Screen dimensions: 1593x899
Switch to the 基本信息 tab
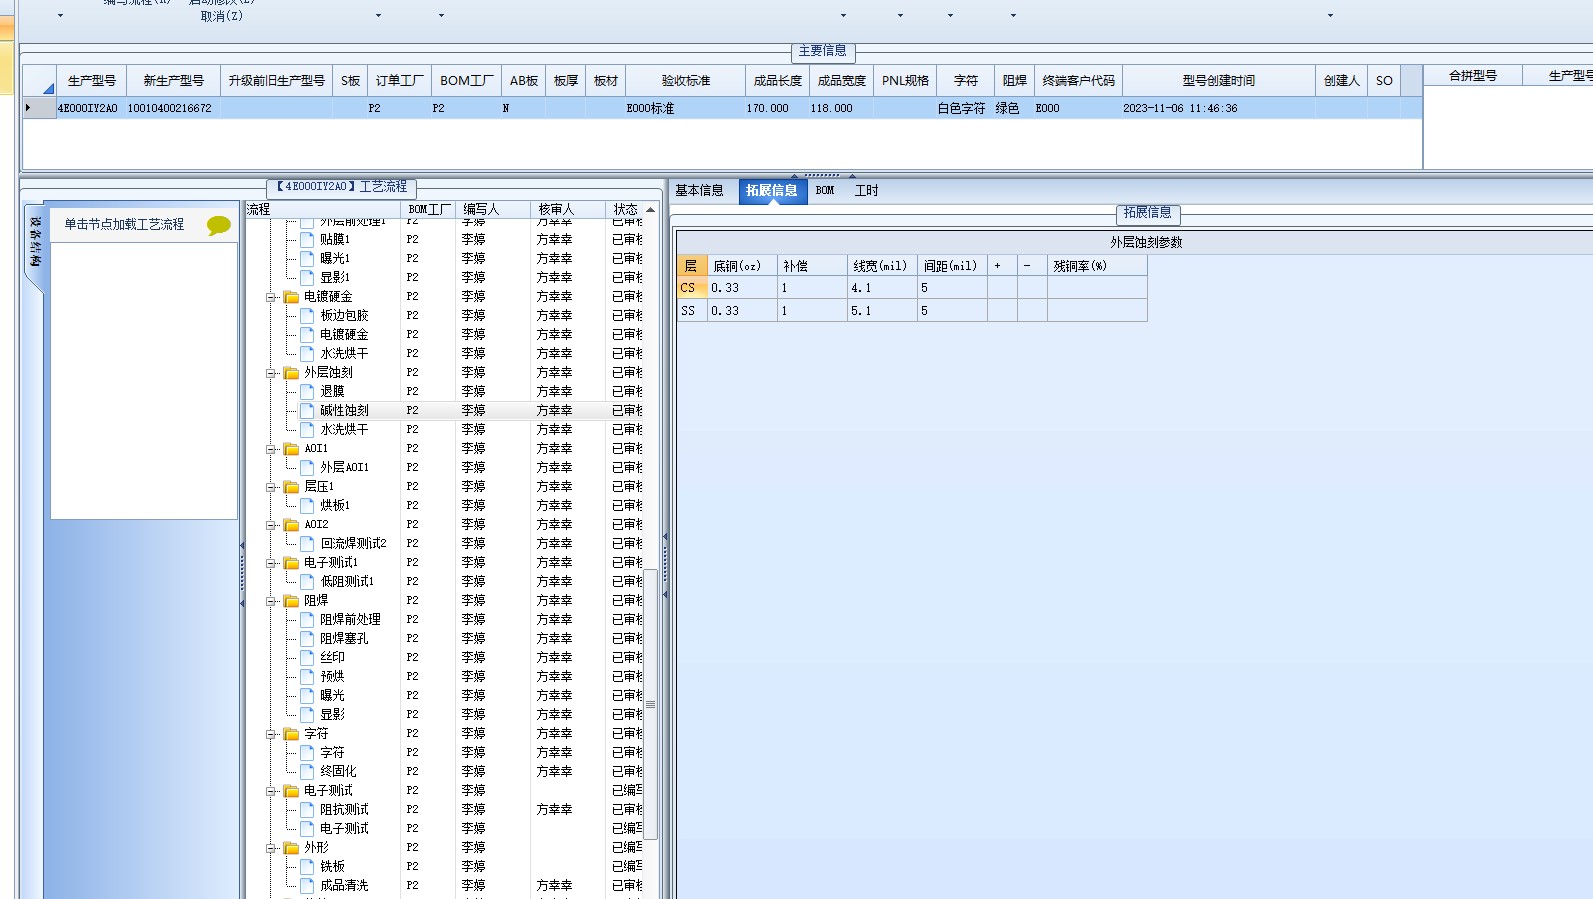(699, 191)
